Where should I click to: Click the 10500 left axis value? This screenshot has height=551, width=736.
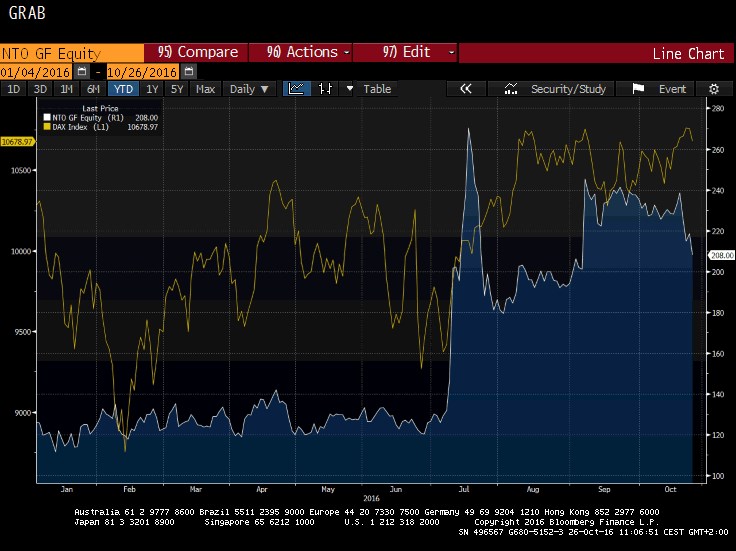(x=21, y=170)
